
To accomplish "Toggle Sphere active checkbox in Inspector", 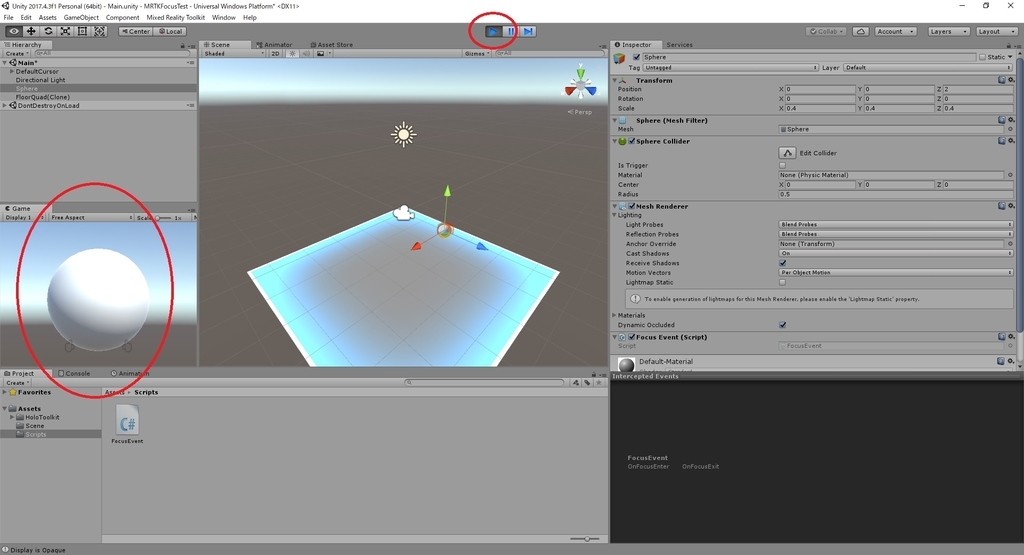I will (x=637, y=57).
